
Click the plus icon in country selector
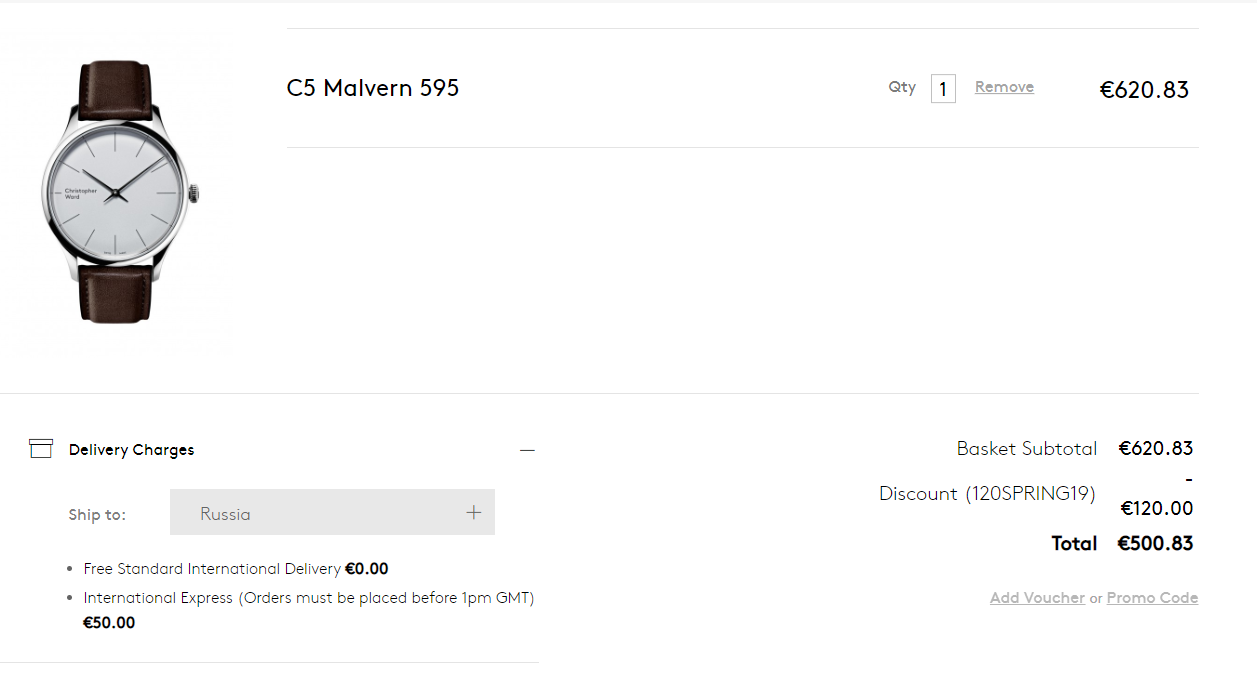(x=473, y=513)
